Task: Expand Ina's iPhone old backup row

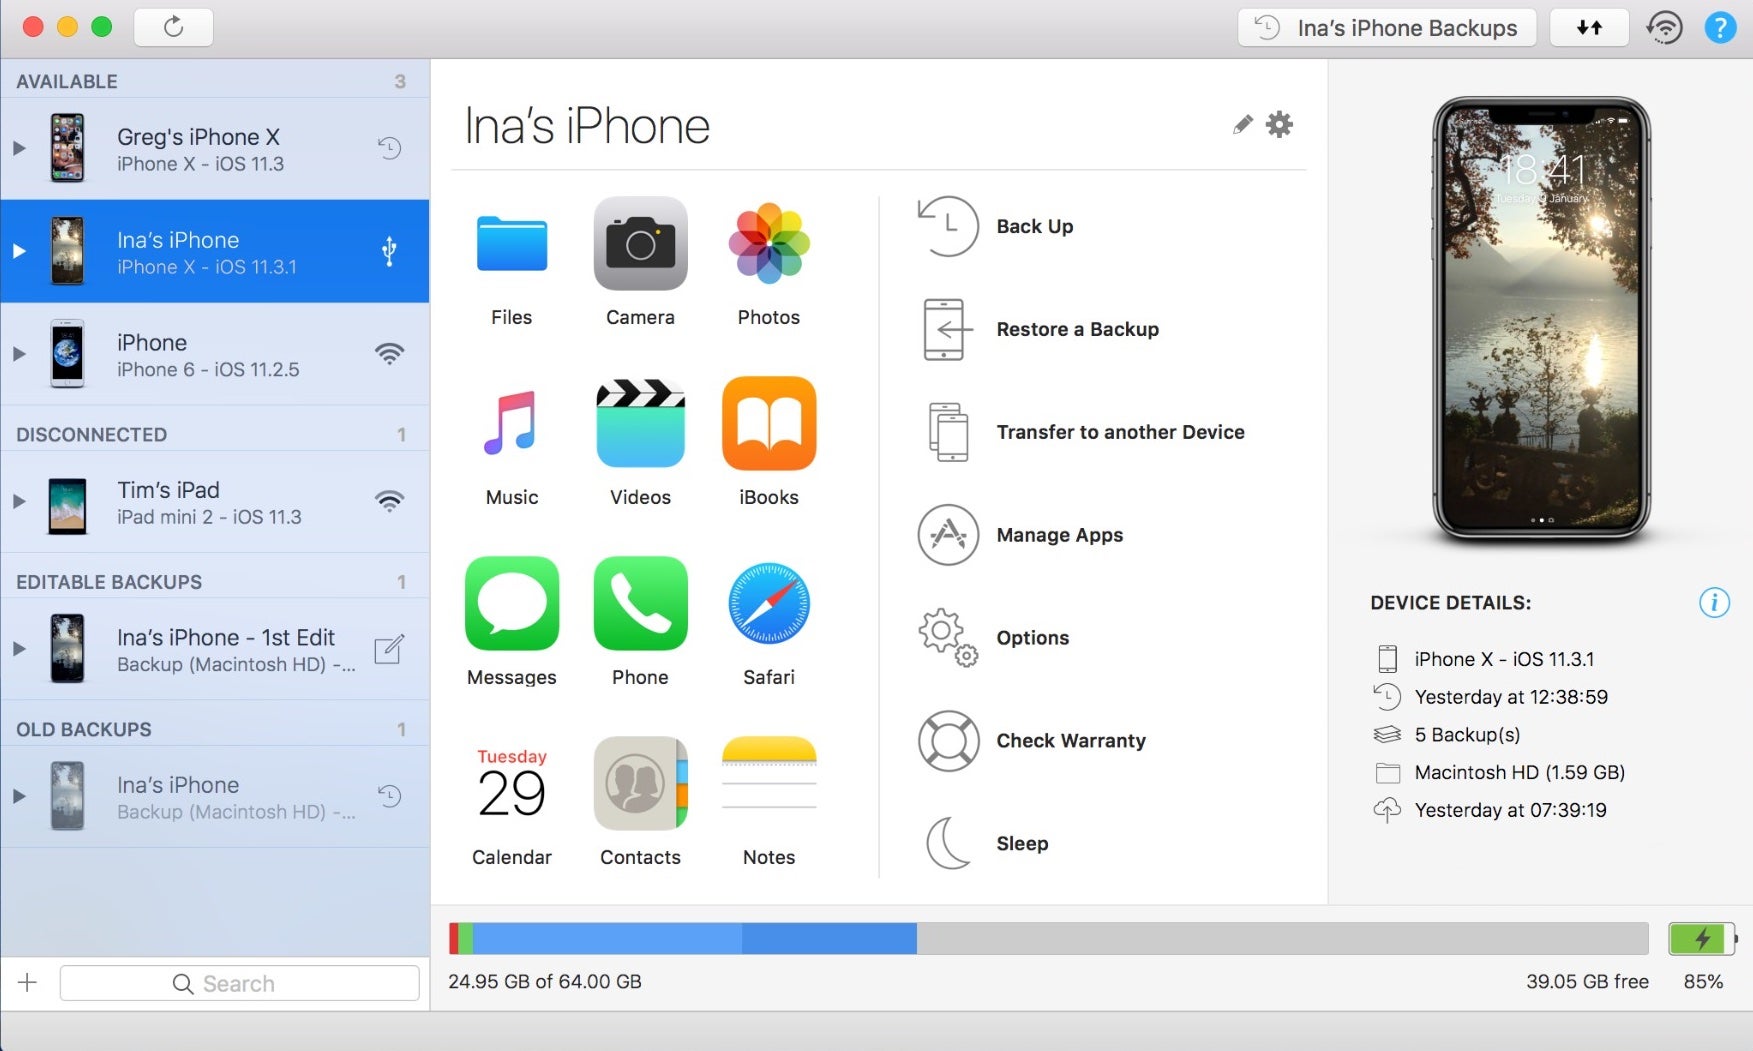Action: [18, 796]
